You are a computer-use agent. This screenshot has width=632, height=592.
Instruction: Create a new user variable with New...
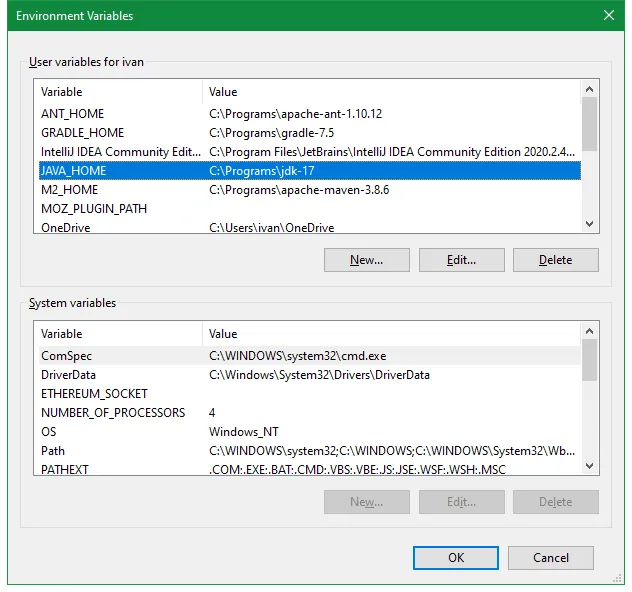coord(367,260)
